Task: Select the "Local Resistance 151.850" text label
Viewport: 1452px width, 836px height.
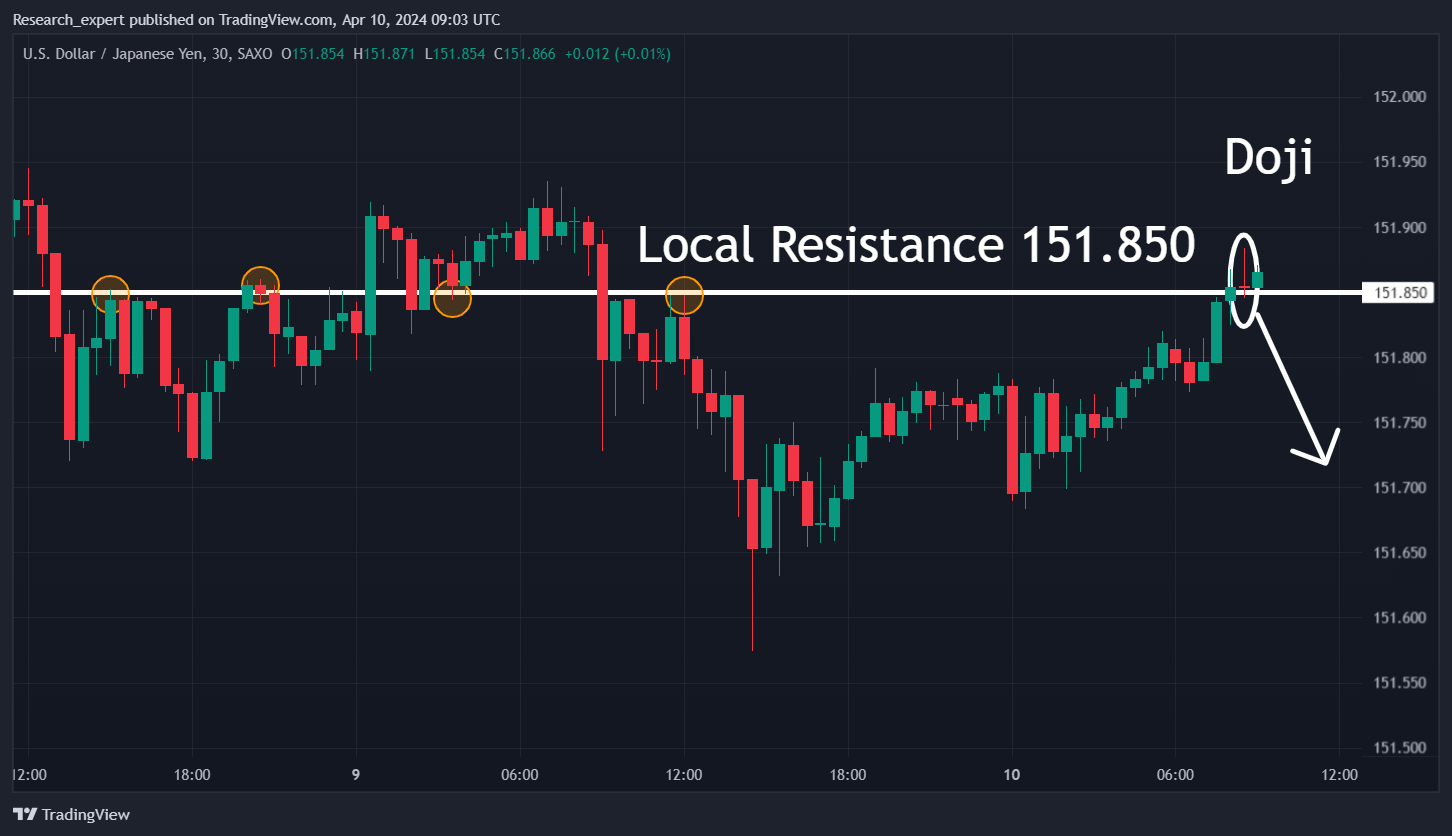Action: [916, 245]
